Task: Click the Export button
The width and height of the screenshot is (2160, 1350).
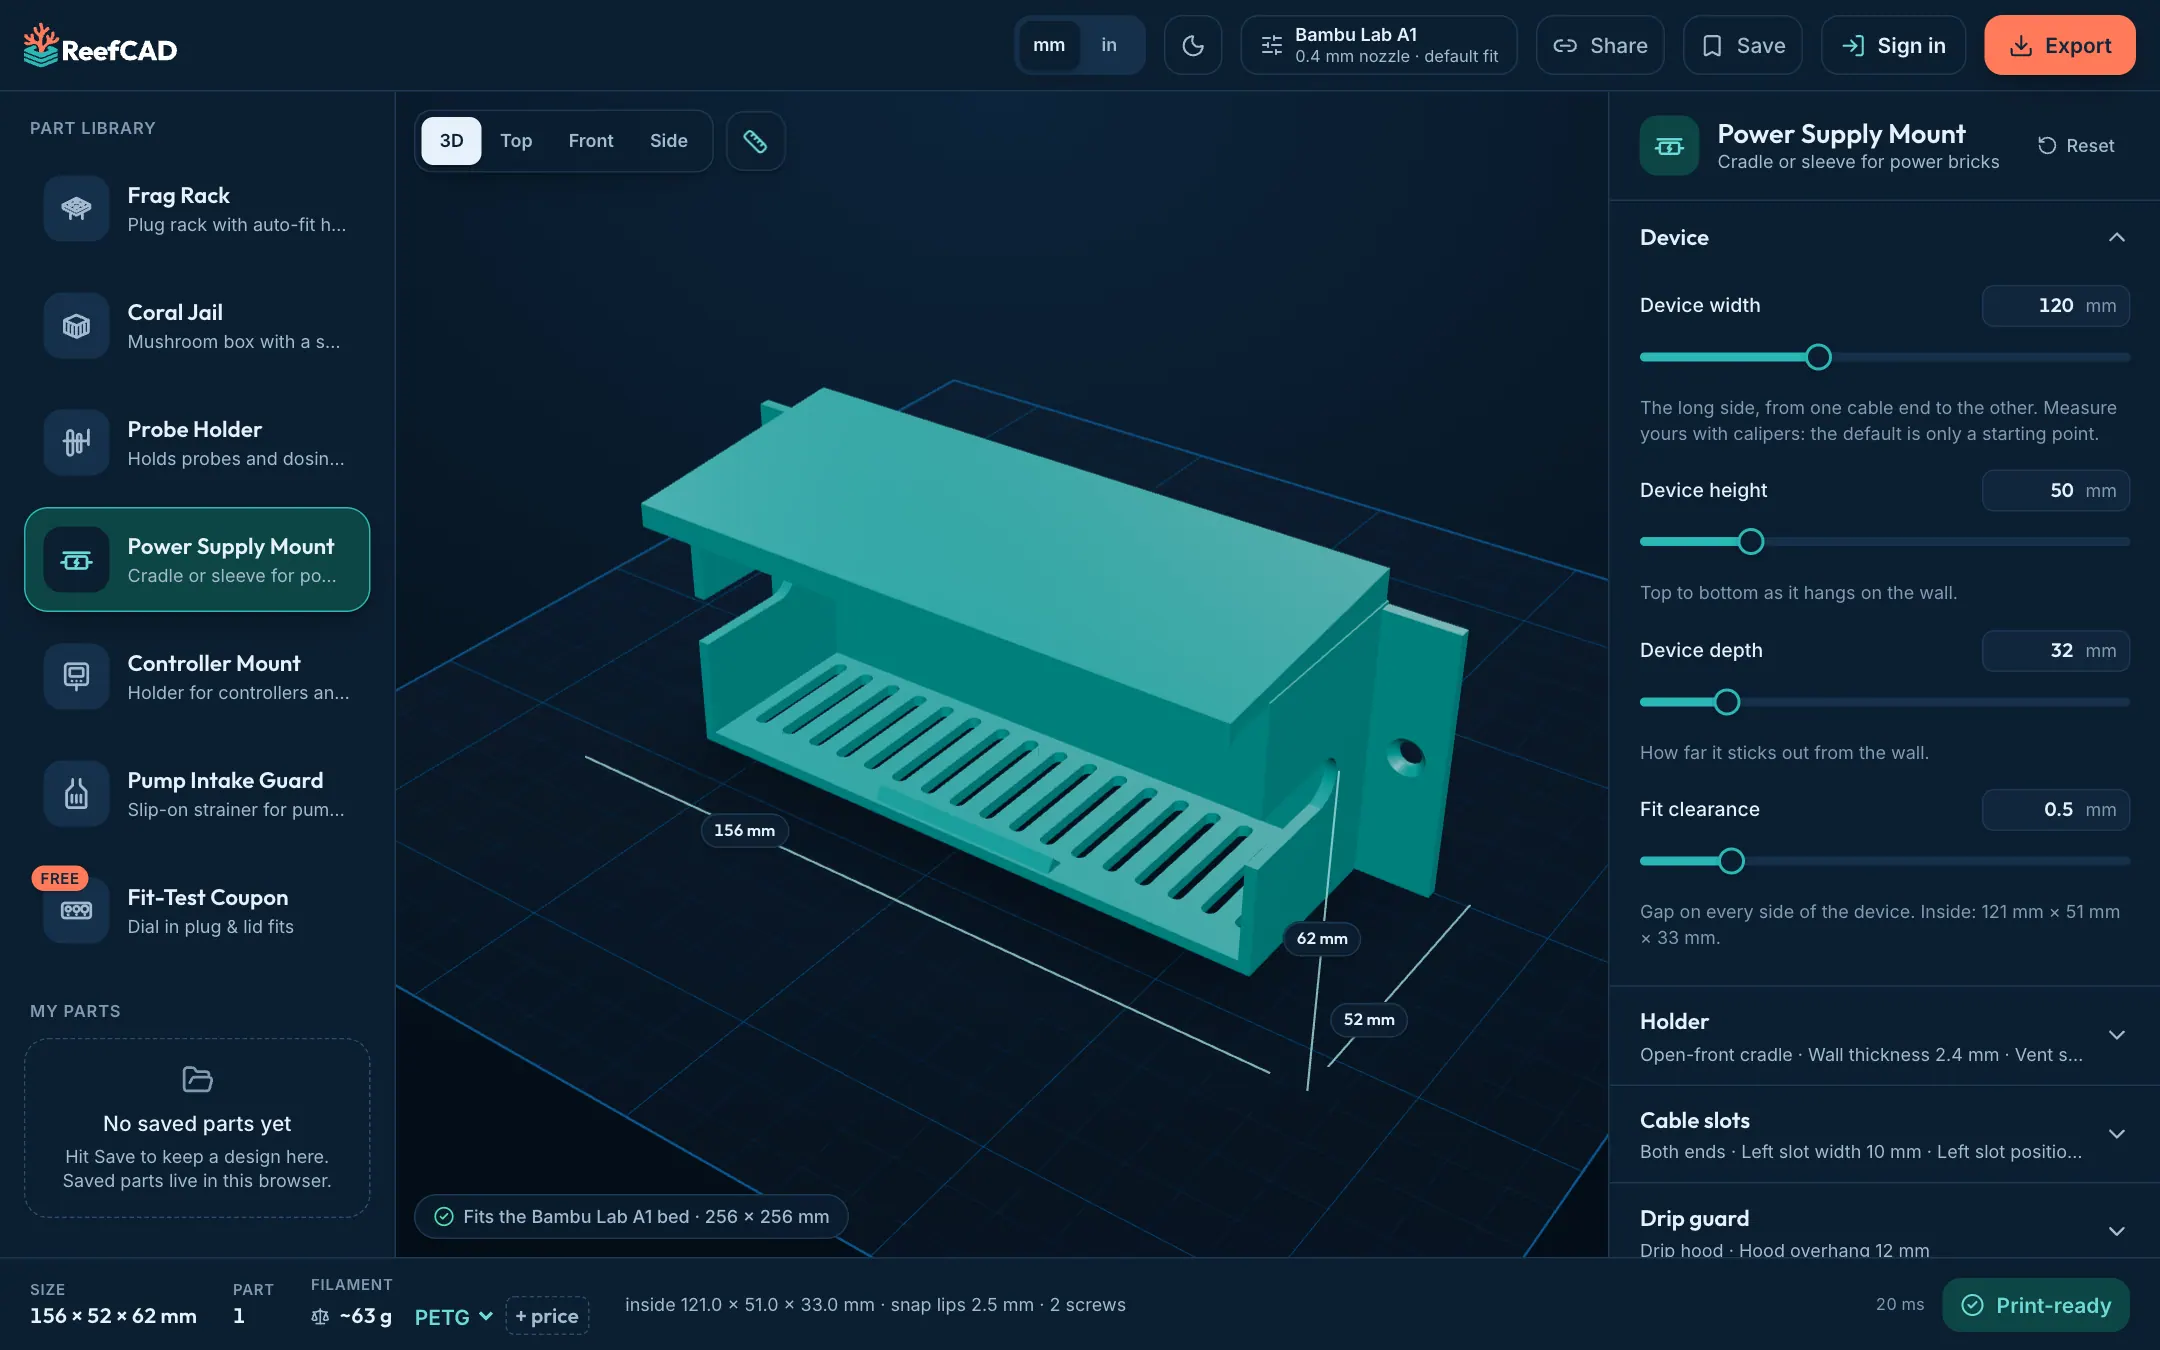Action: (2060, 45)
